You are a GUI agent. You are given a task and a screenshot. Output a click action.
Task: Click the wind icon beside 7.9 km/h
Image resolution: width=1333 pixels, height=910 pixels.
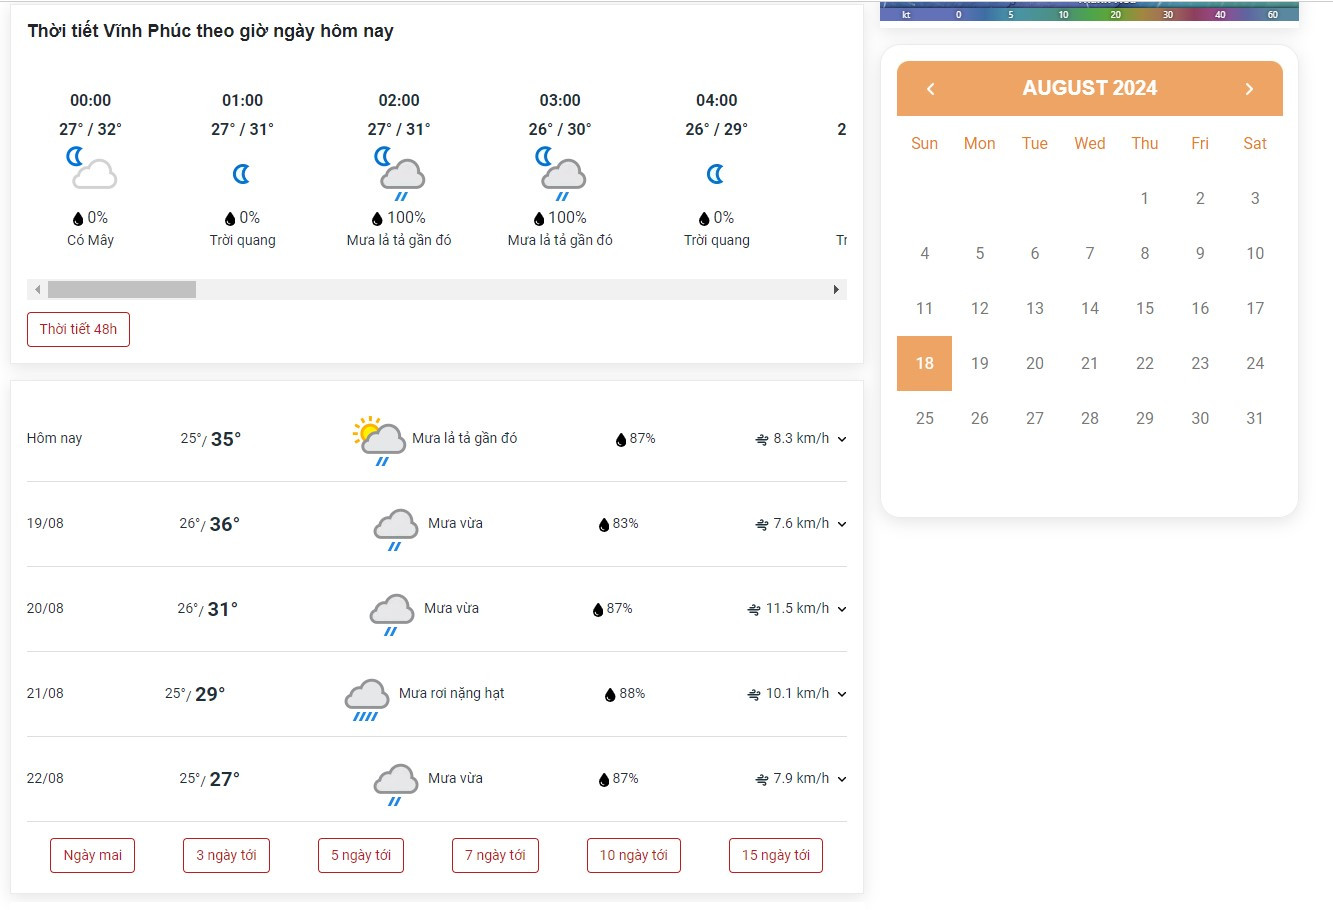pos(762,779)
